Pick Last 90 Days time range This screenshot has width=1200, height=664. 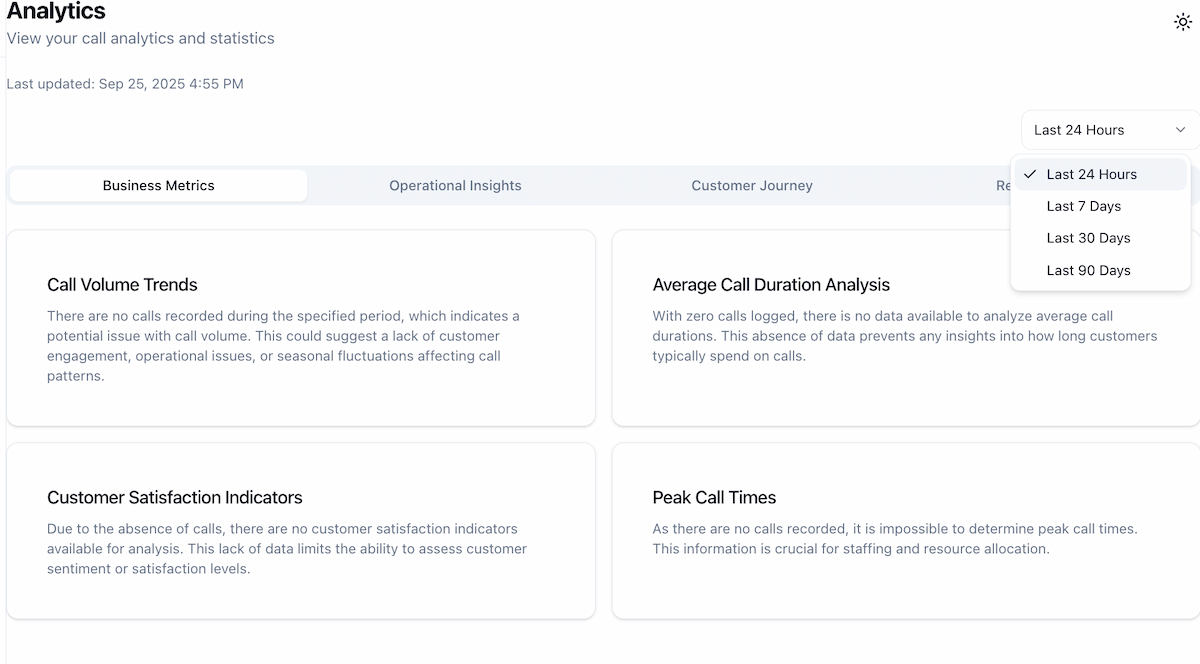click(1088, 270)
